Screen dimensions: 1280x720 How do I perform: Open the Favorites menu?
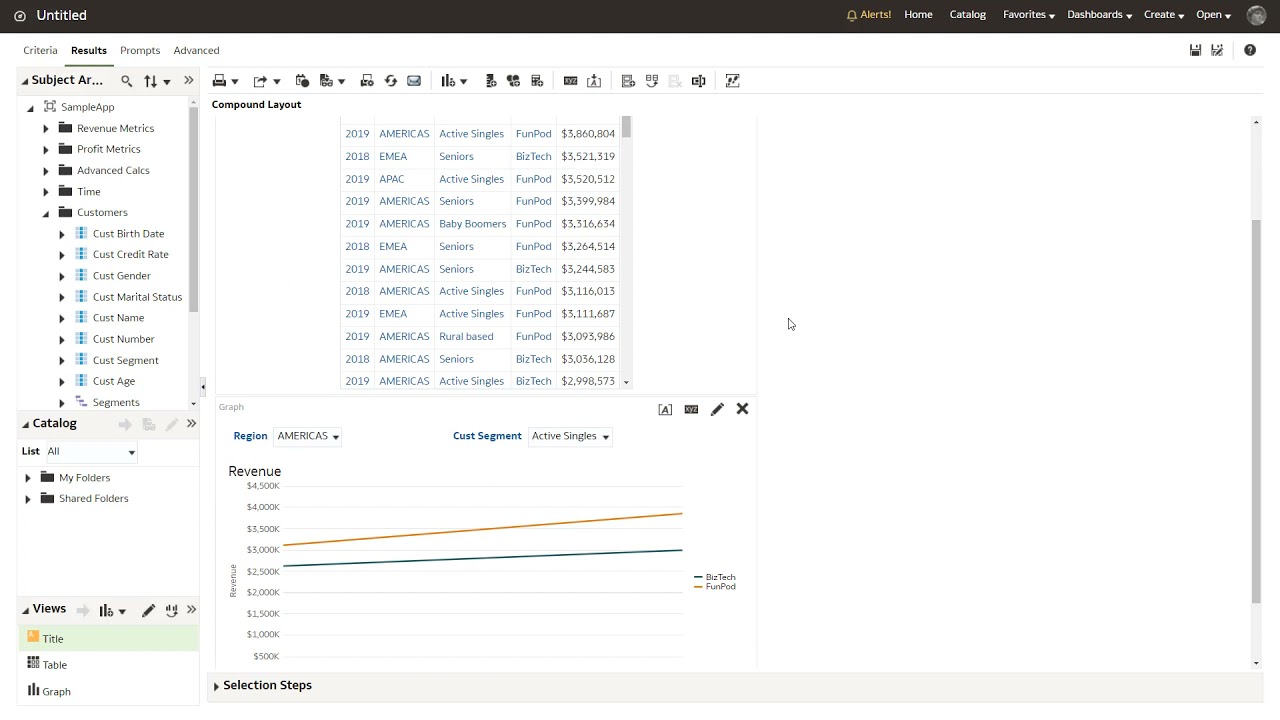pos(1029,15)
